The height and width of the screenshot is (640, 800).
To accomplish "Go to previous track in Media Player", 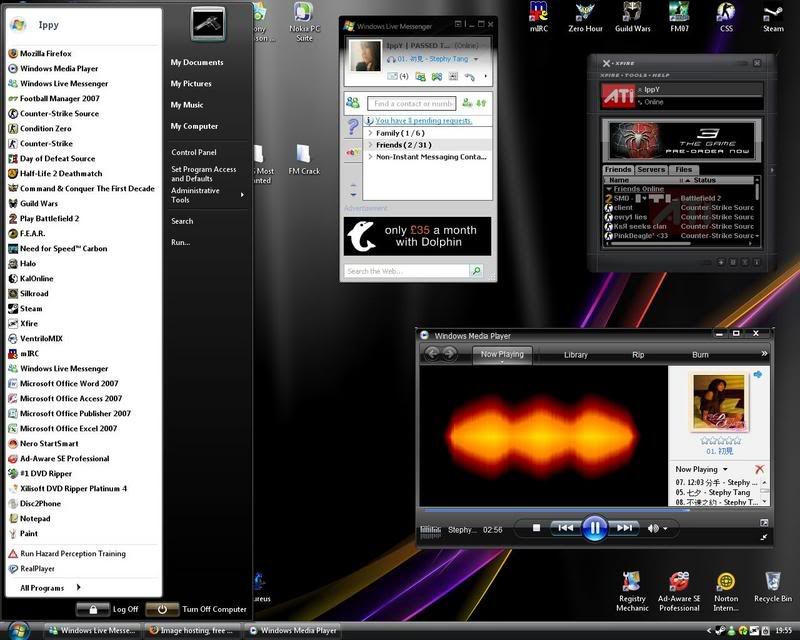I will 566,528.
